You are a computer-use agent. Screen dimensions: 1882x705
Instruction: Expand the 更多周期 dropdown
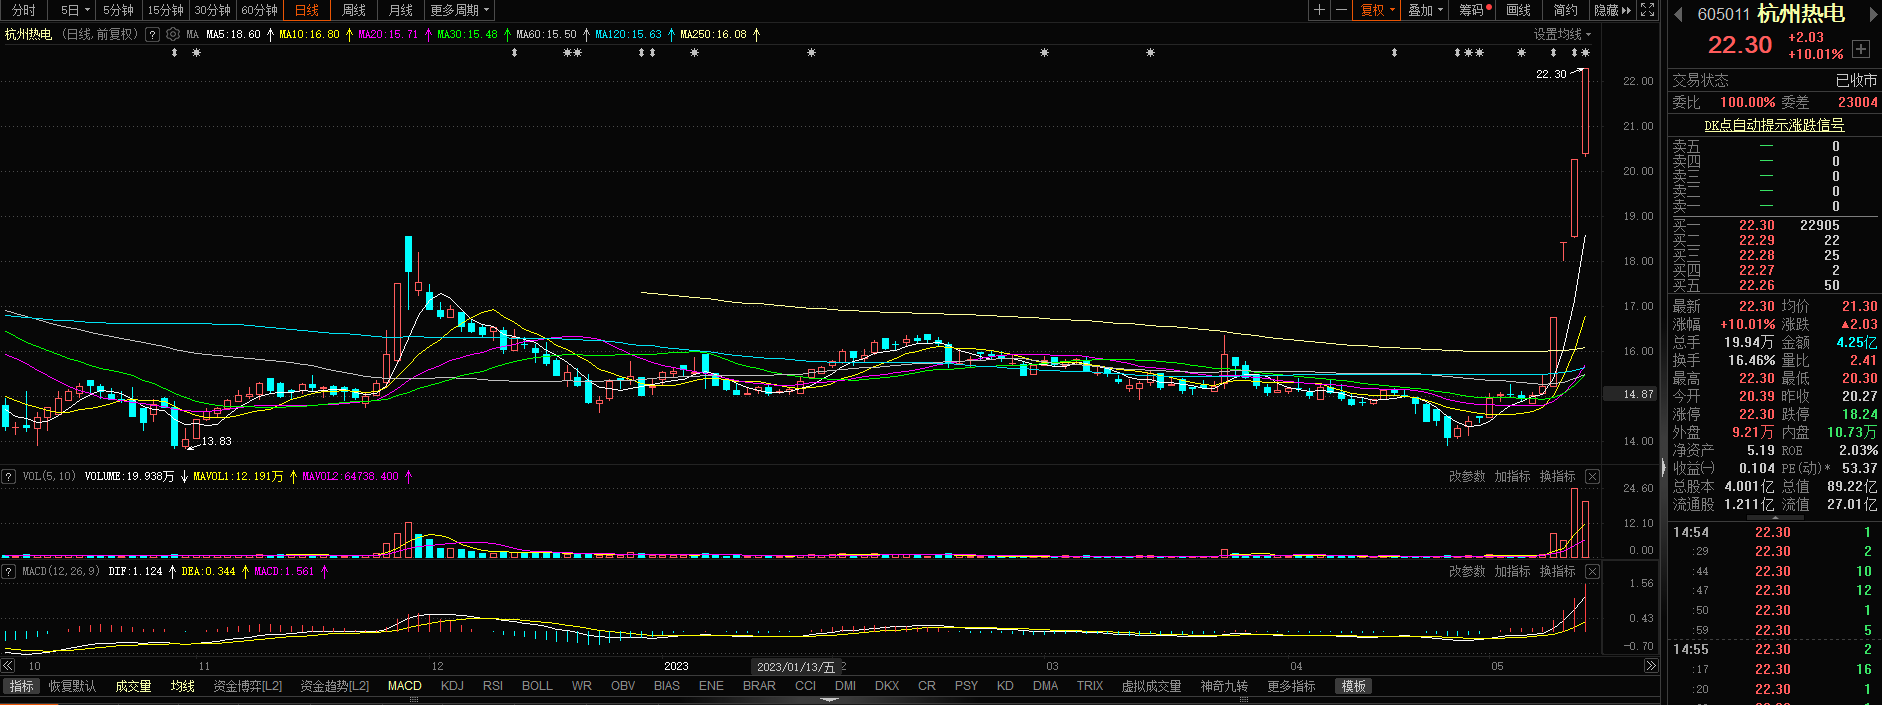tap(460, 10)
